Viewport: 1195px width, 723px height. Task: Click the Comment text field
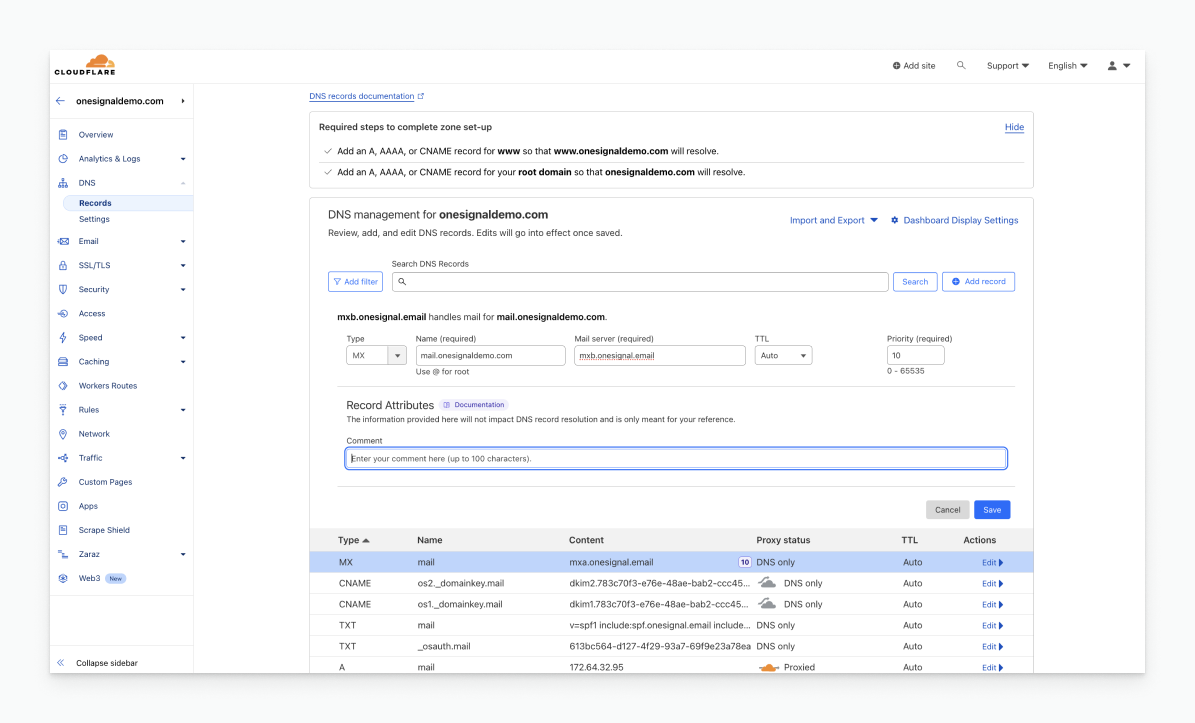coord(676,458)
